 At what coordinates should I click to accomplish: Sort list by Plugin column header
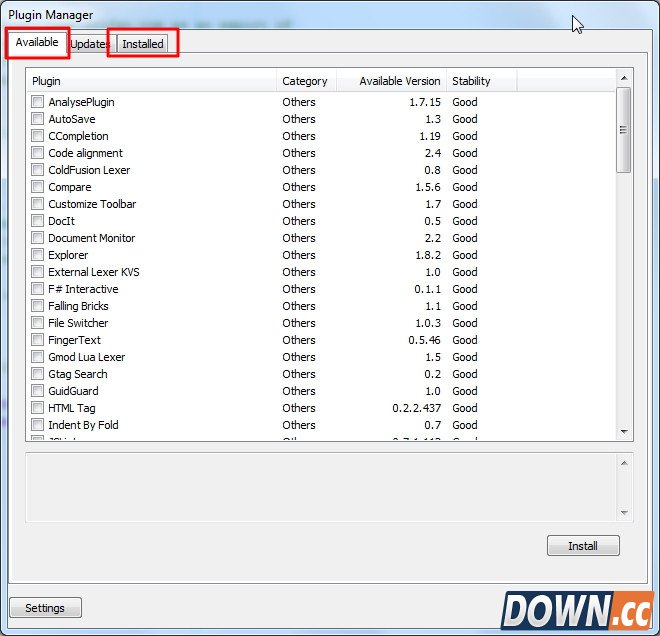click(150, 81)
